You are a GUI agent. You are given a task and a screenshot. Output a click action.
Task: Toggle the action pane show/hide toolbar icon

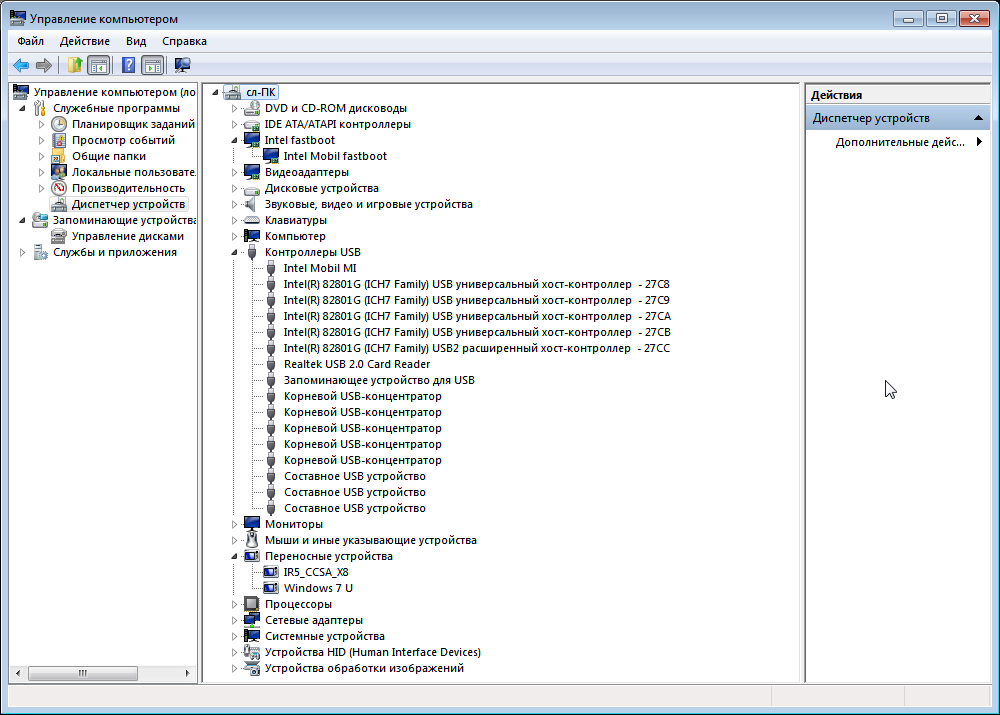pos(152,65)
